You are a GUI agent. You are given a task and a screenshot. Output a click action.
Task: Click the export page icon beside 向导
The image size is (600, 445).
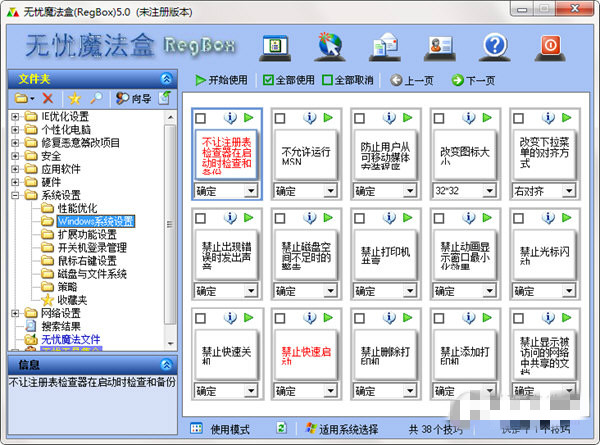(165, 98)
